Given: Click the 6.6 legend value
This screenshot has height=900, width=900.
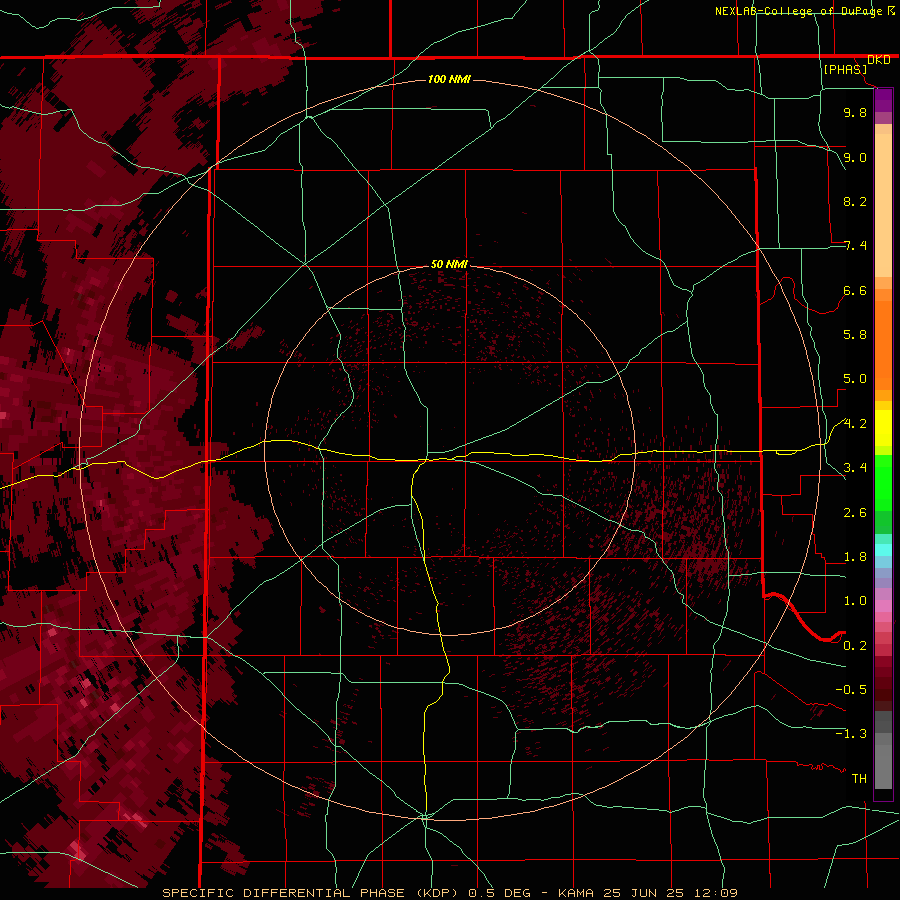Looking at the screenshot, I should (855, 290).
